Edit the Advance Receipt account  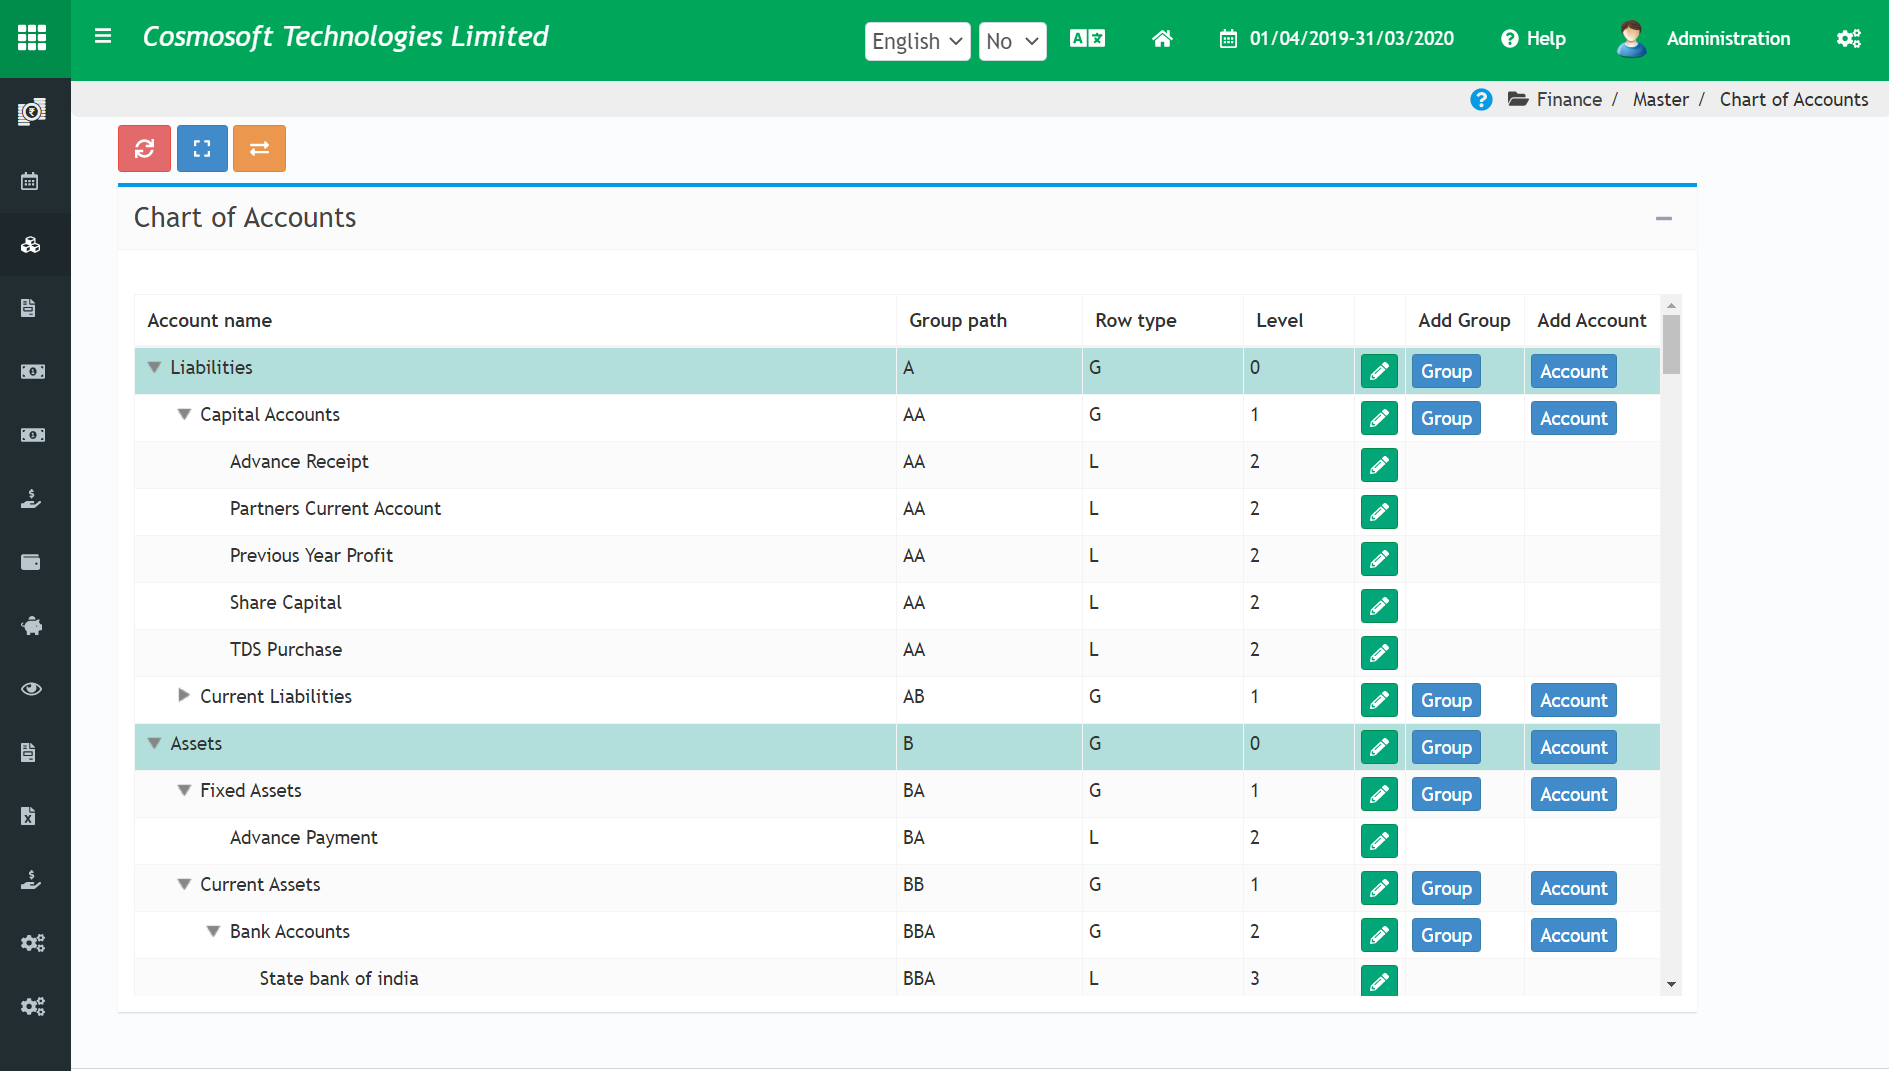[1379, 465]
